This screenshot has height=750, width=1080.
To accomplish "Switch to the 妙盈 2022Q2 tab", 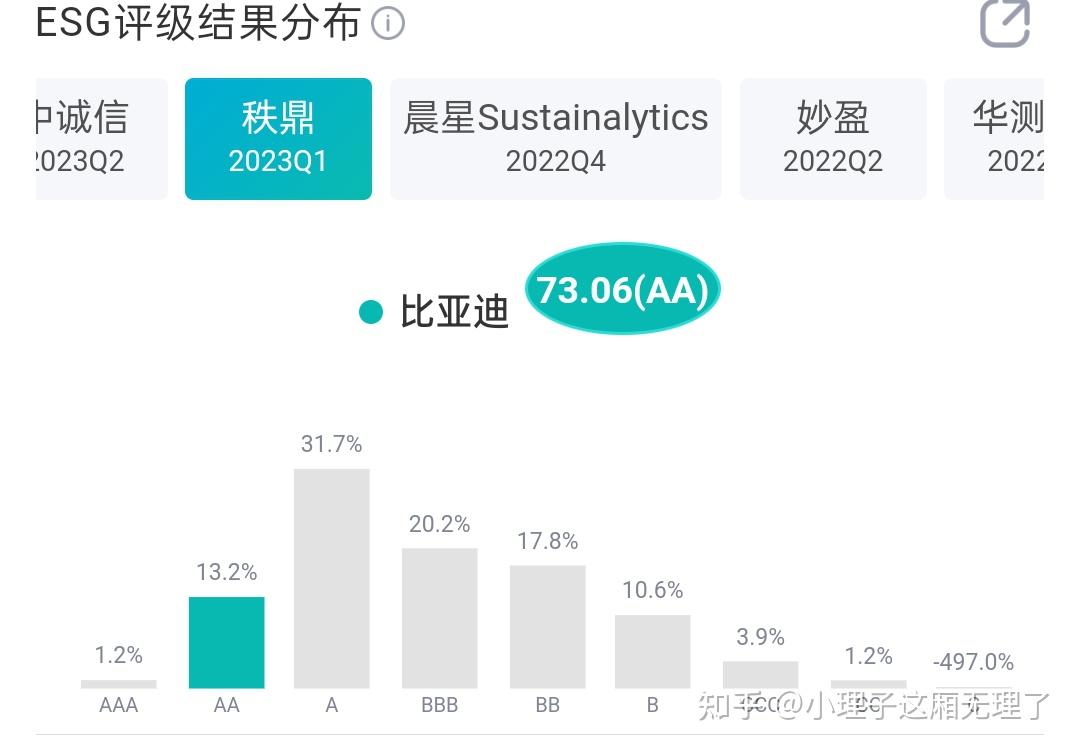I will (834, 137).
